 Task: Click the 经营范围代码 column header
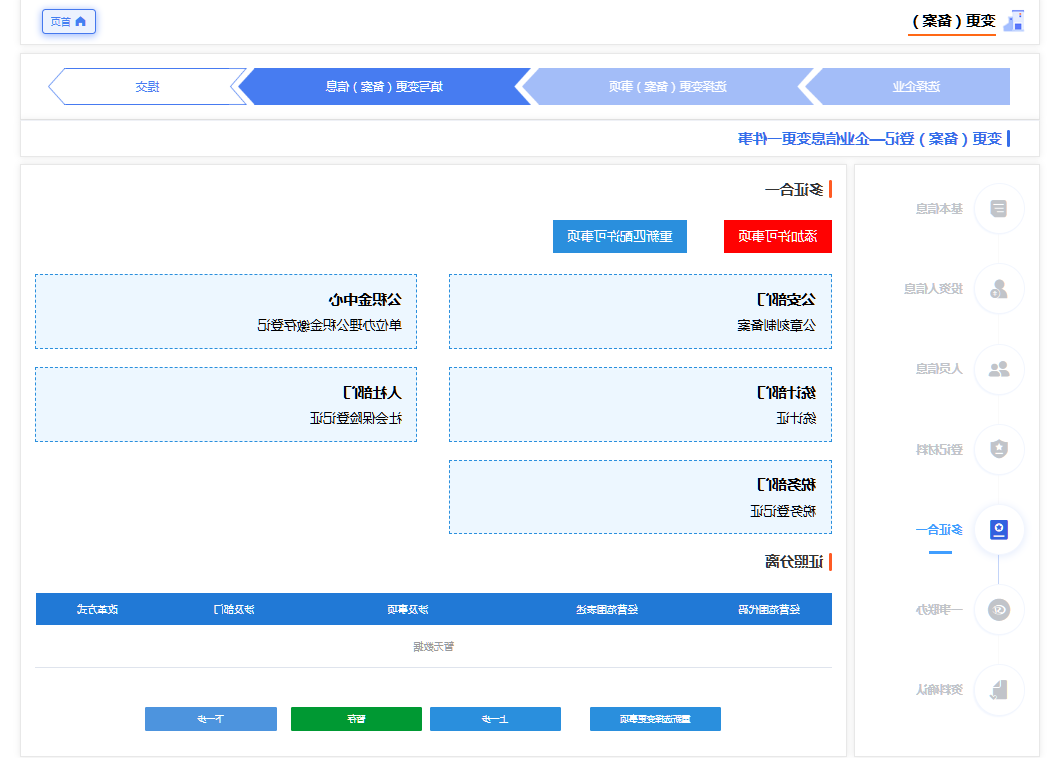click(x=769, y=609)
